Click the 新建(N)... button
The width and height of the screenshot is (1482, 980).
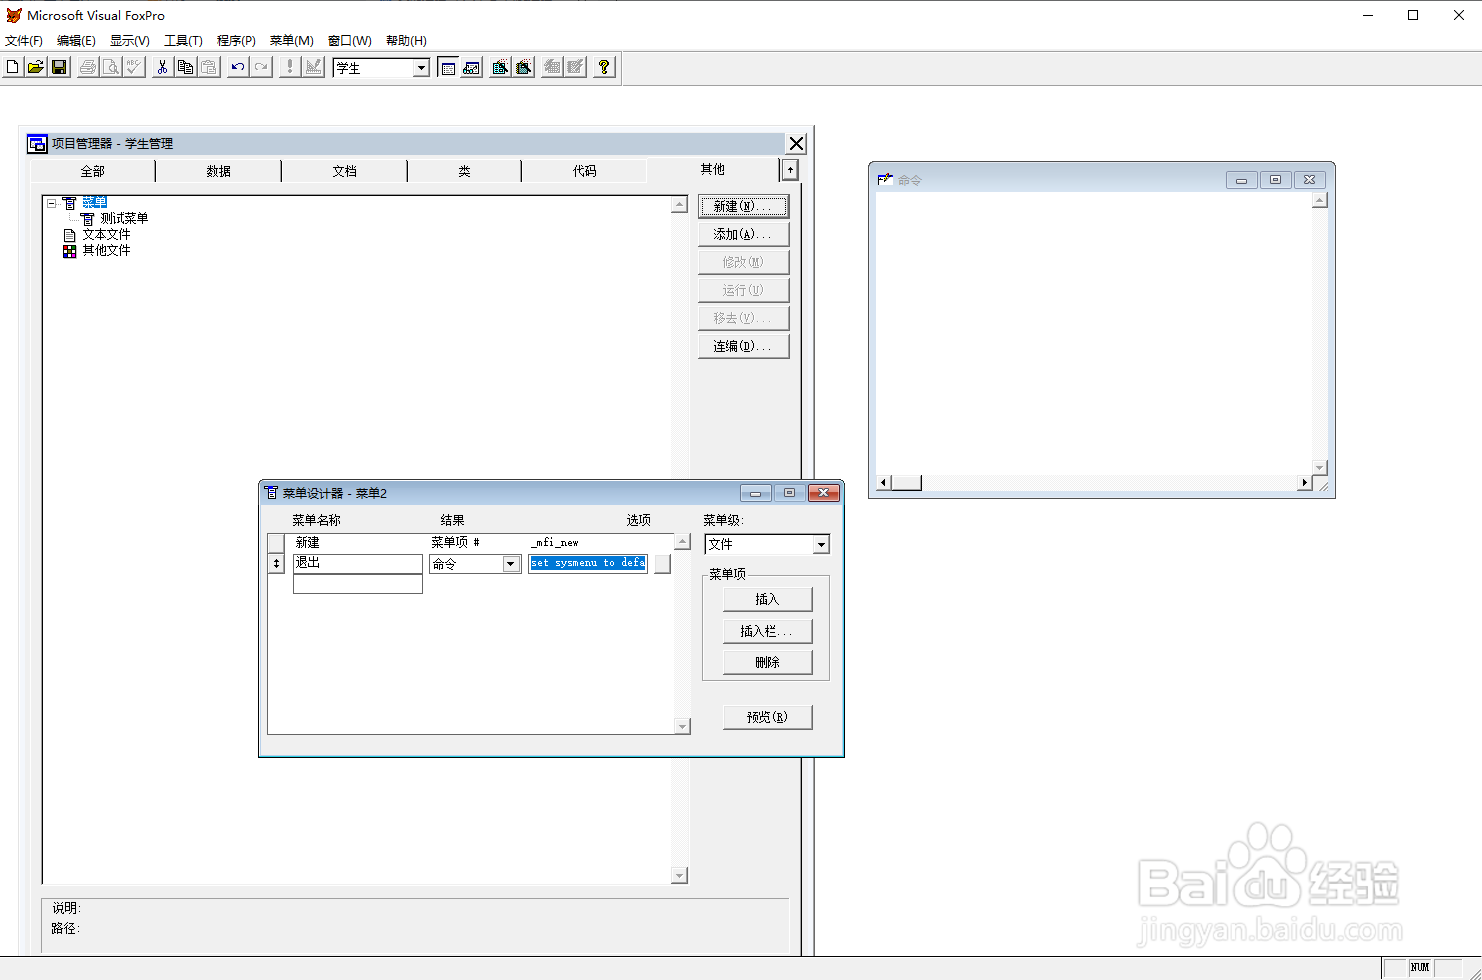click(743, 206)
